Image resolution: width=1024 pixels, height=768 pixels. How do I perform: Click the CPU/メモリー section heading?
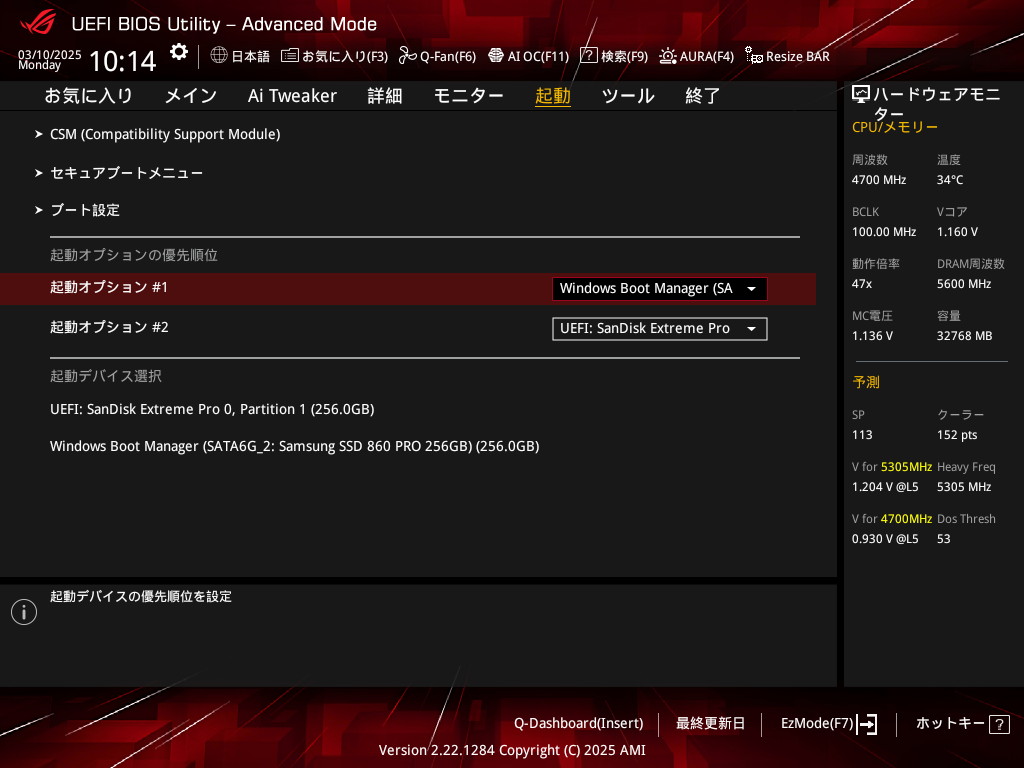point(895,127)
